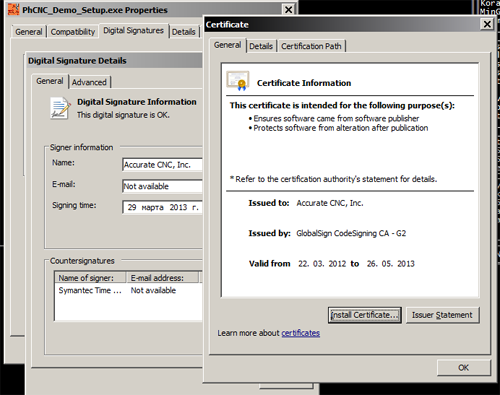Click the Install Certificate button
This screenshot has width=500, height=395.
pyautogui.click(x=365, y=315)
